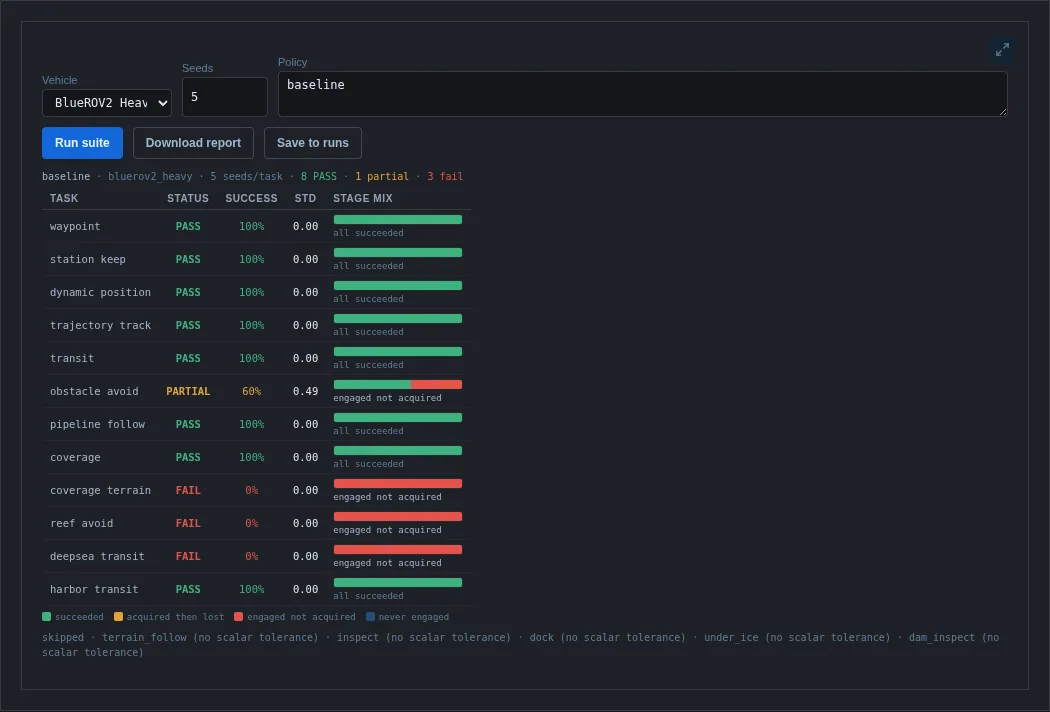Click the 0.49 std value
The height and width of the screenshot is (712, 1050).
[x=305, y=391]
